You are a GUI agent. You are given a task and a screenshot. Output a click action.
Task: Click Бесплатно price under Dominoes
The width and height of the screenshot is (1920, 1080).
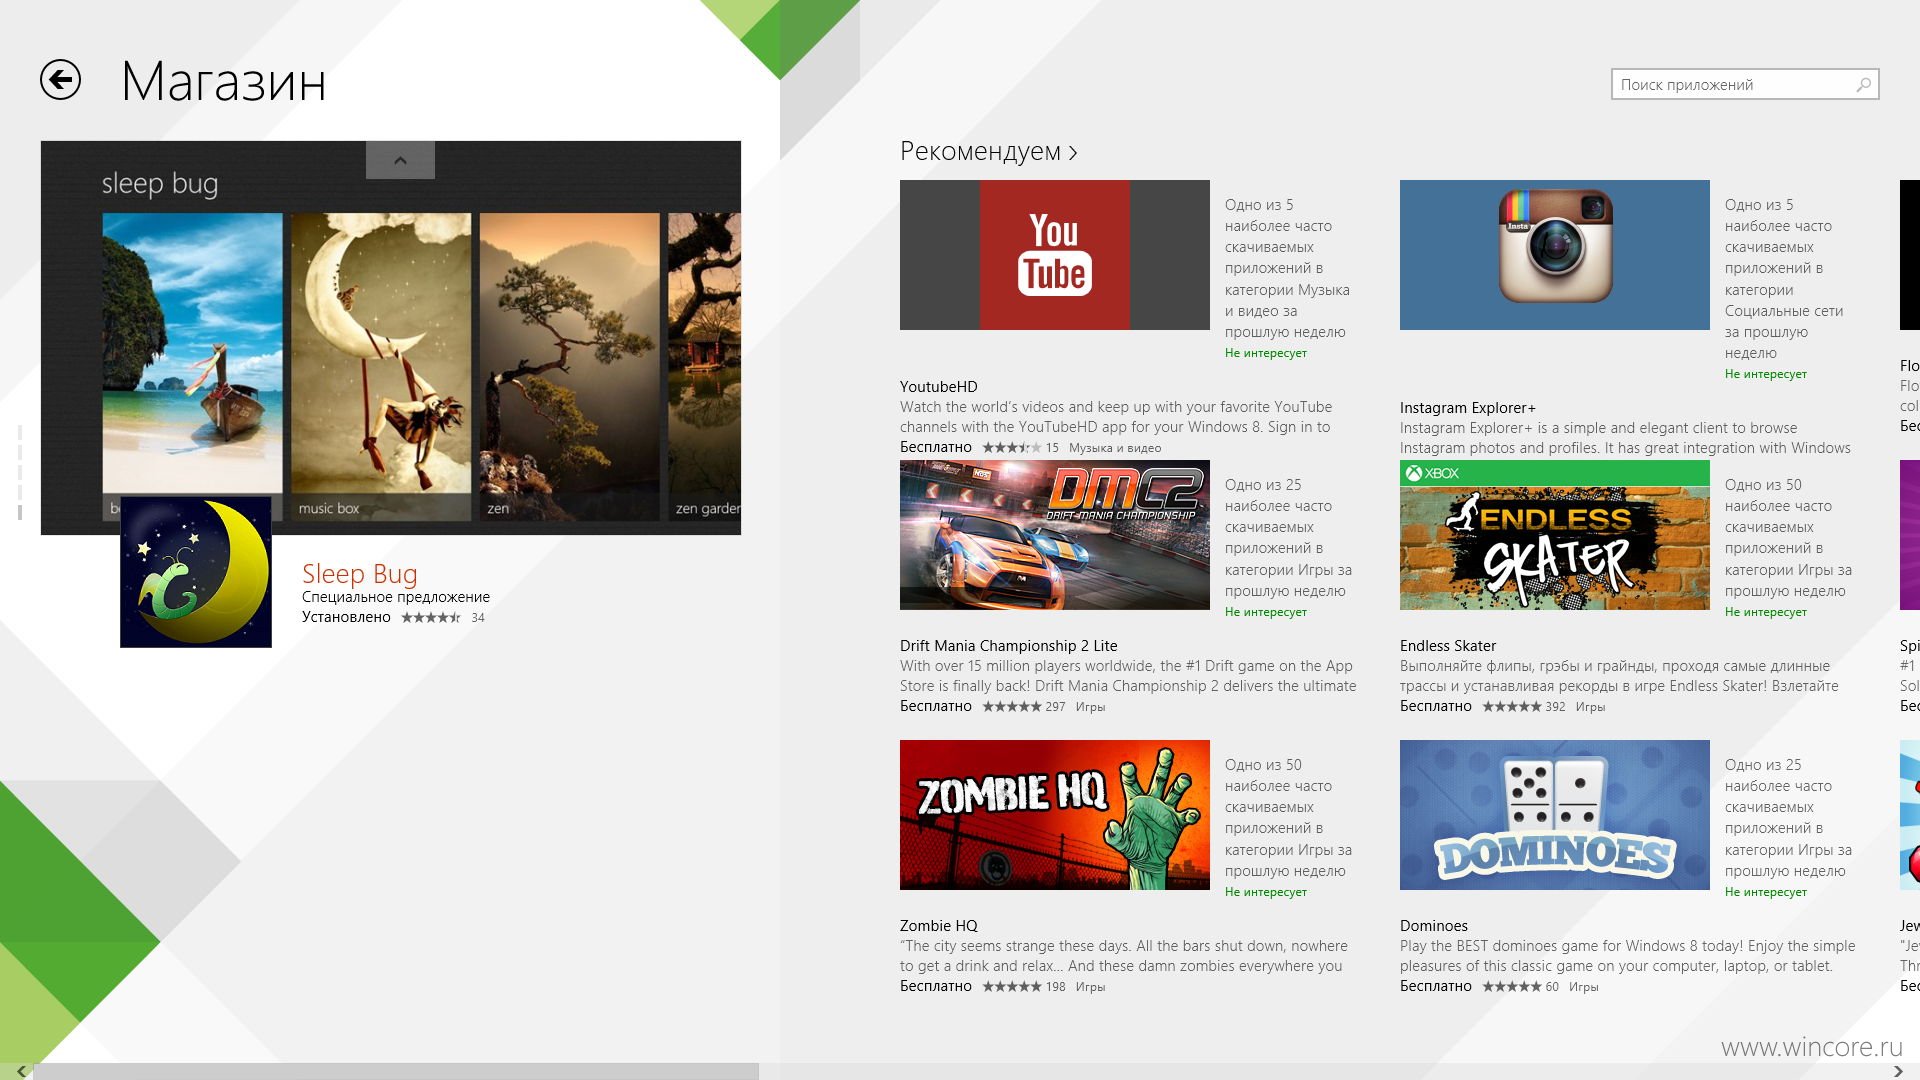pos(1436,986)
